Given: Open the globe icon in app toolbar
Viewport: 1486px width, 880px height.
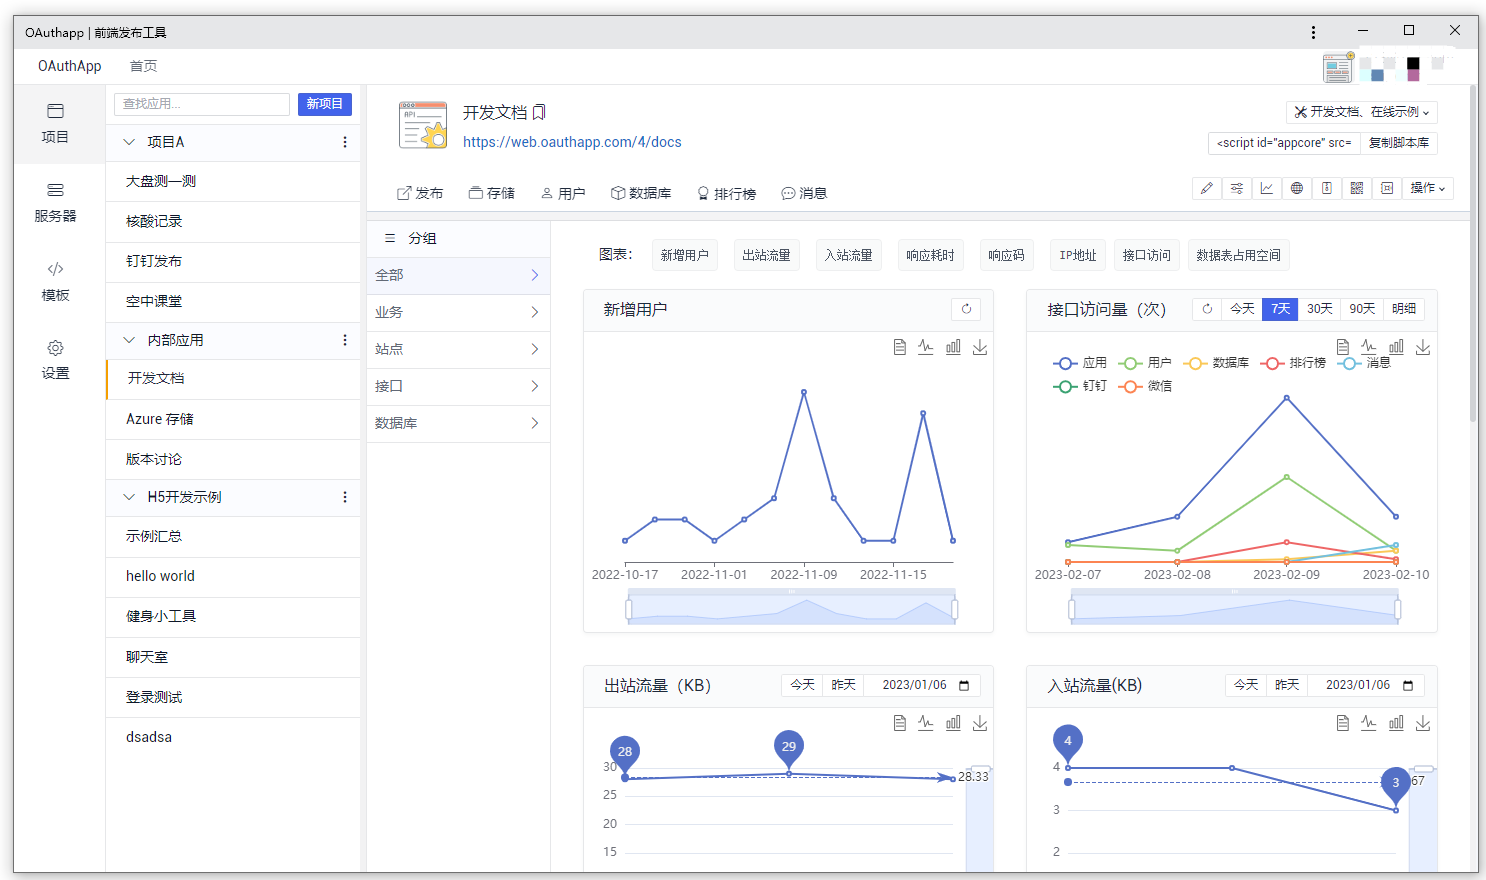Looking at the screenshot, I should (1297, 188).
